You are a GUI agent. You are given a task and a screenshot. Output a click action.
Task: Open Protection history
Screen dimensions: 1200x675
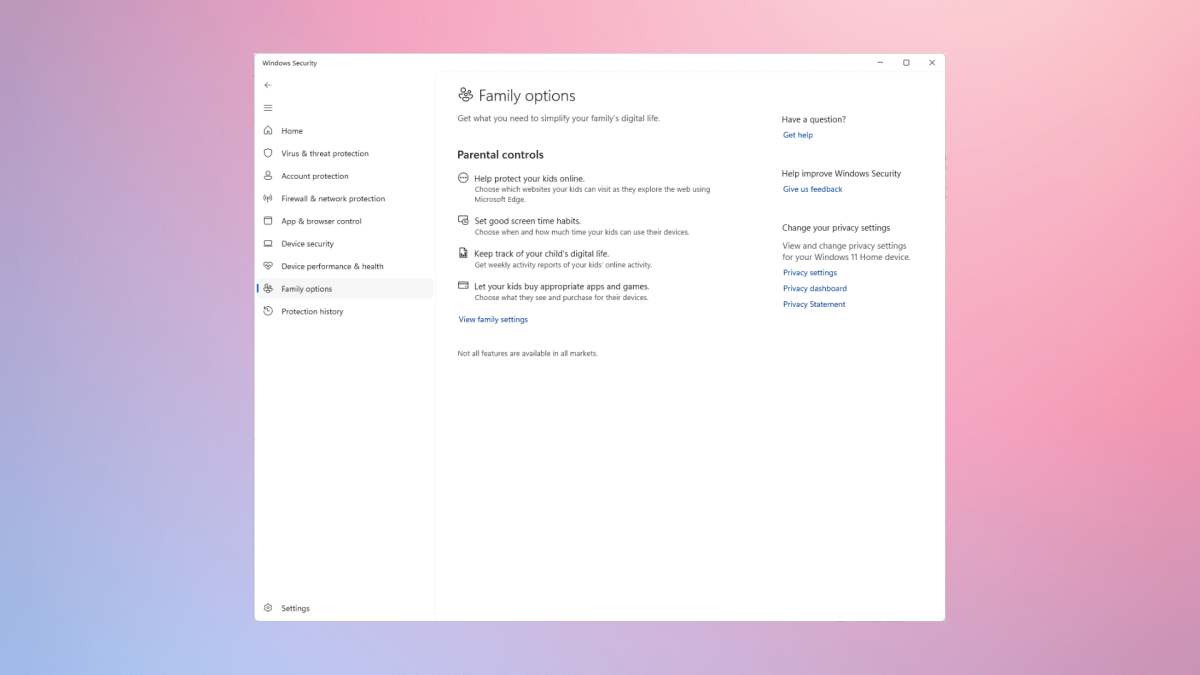pos(344,311)
